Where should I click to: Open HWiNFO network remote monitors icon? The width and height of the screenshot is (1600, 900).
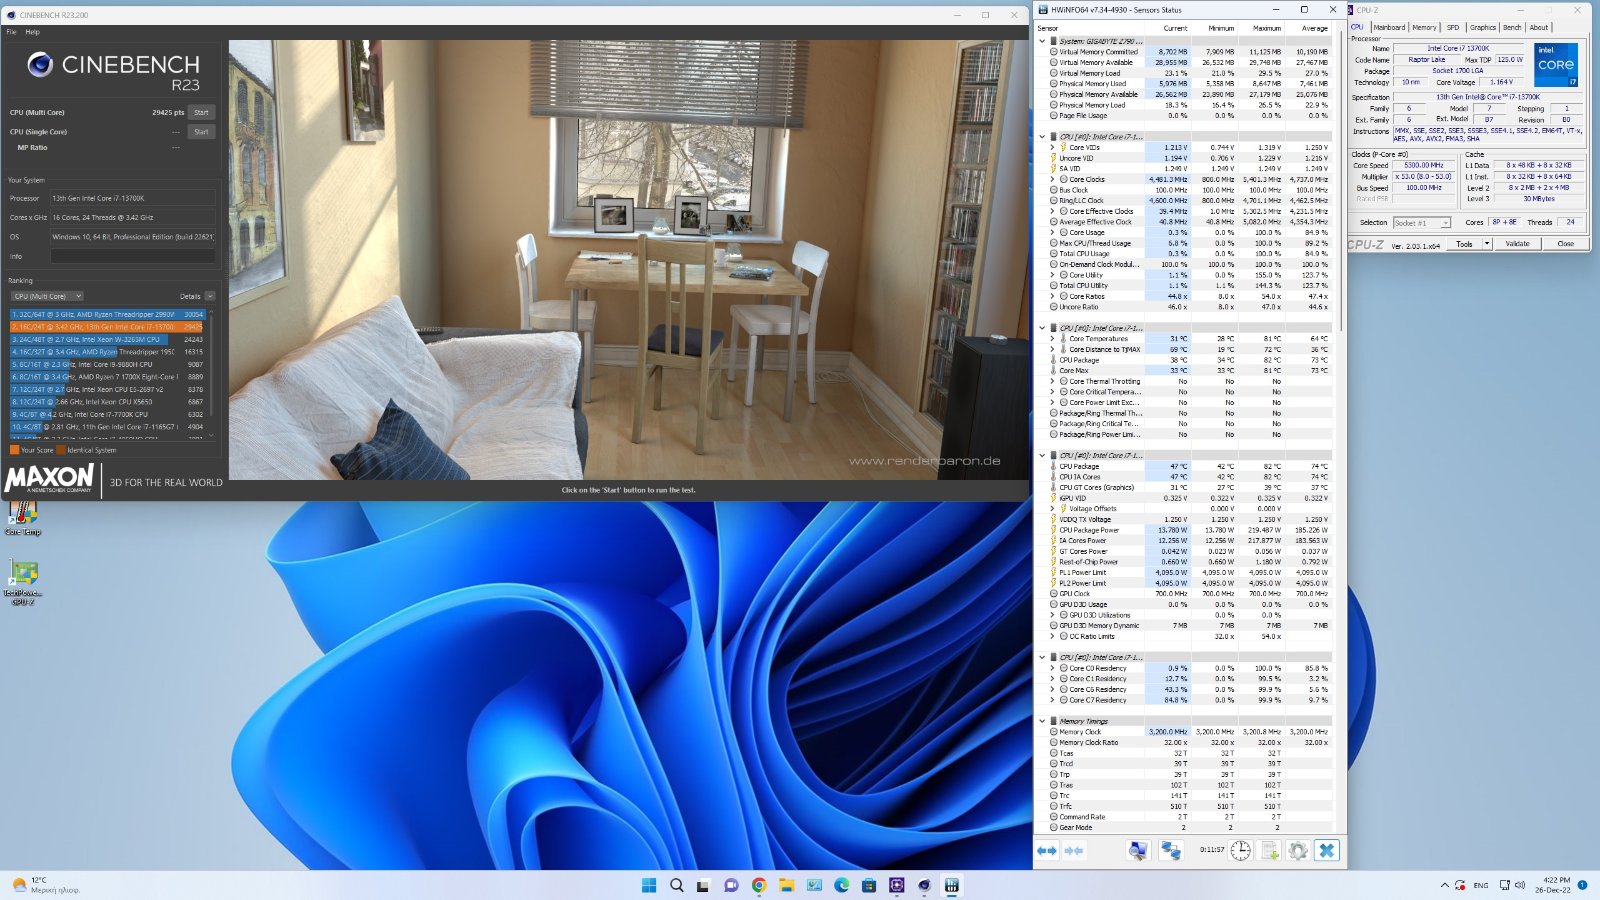[1170, 851]
